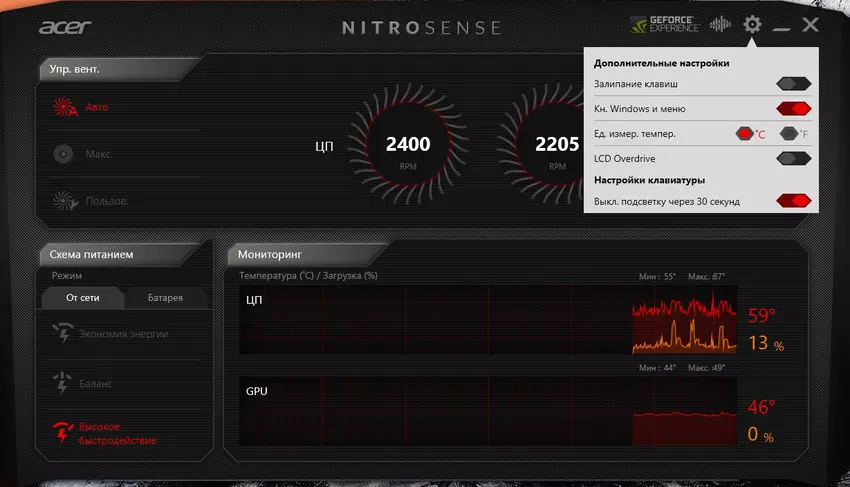Toggle keyboard backlight 30 second timeout
This screenshot has height=487, width=850.
792,201
